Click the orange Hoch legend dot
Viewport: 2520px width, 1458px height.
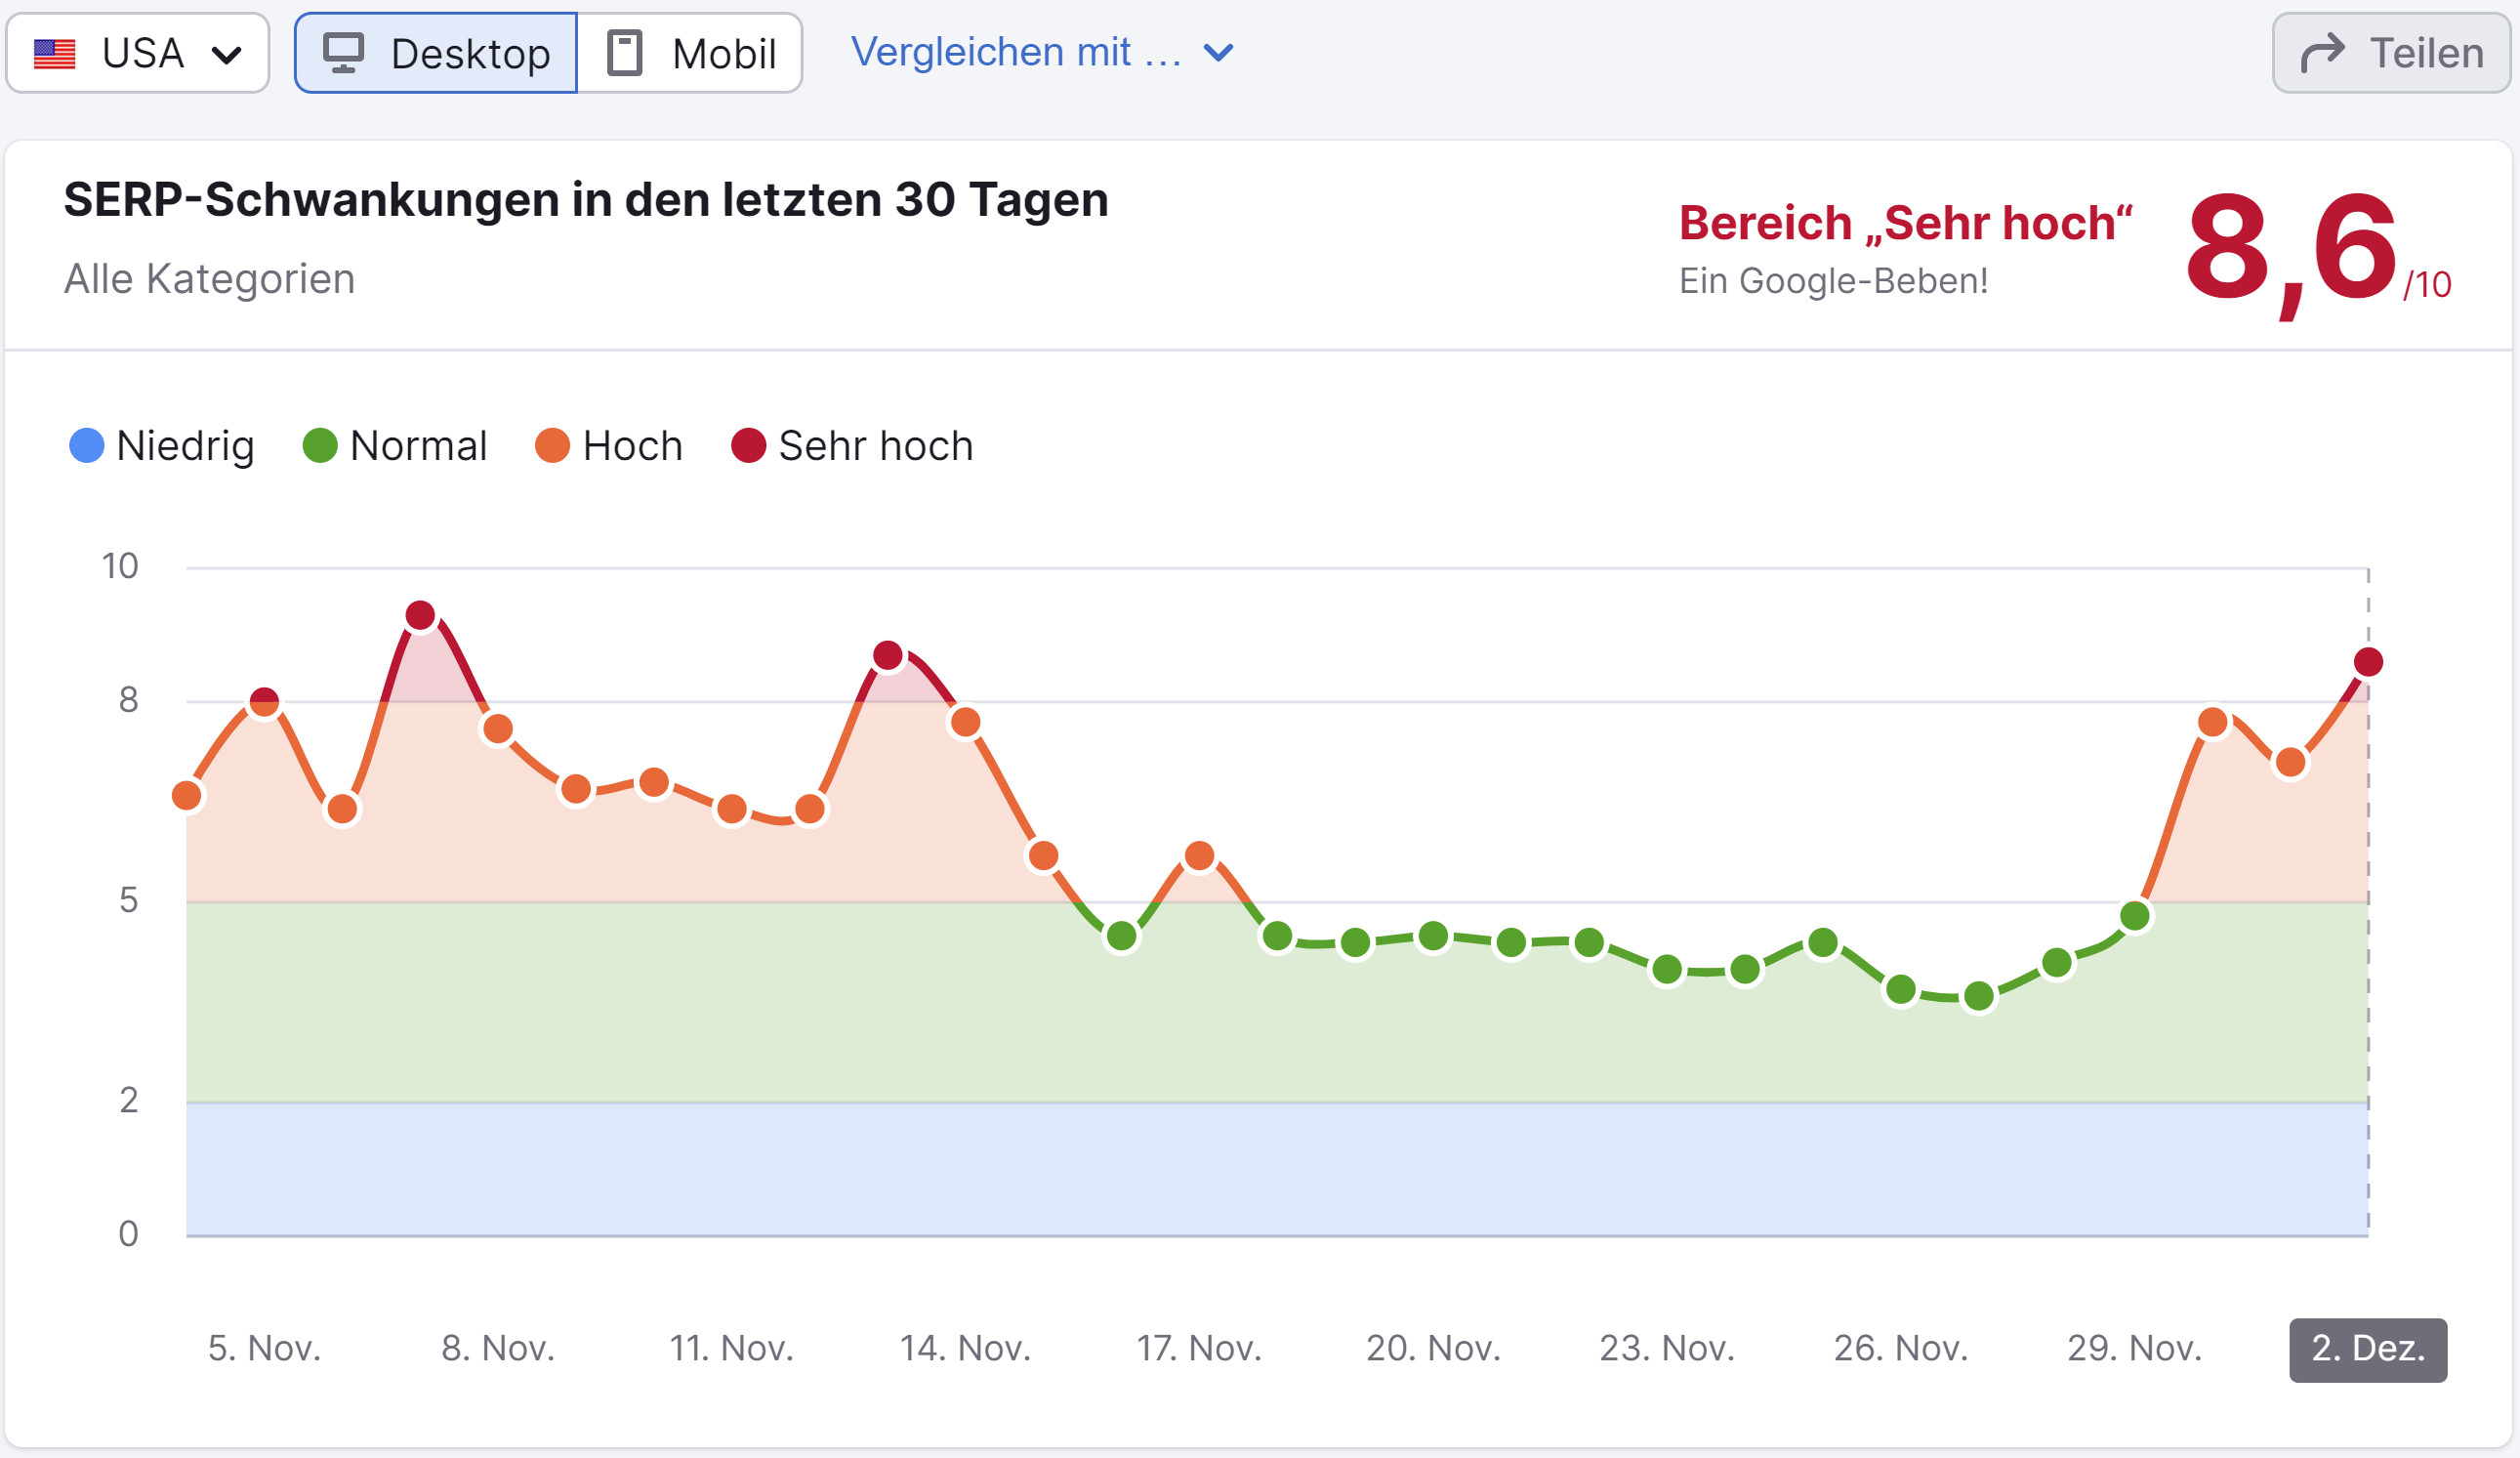coord(553,446)
